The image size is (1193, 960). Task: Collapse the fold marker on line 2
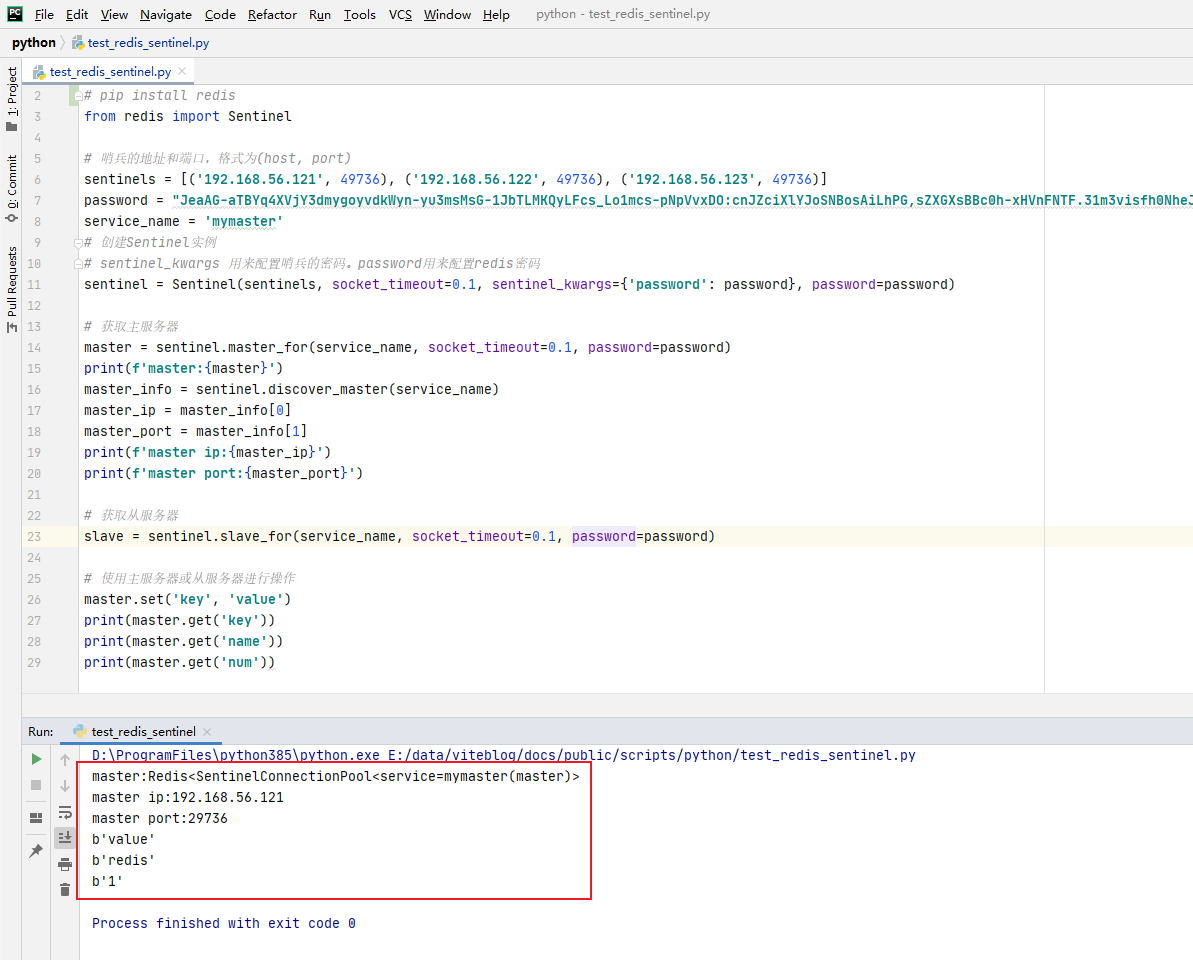point(78,96)
